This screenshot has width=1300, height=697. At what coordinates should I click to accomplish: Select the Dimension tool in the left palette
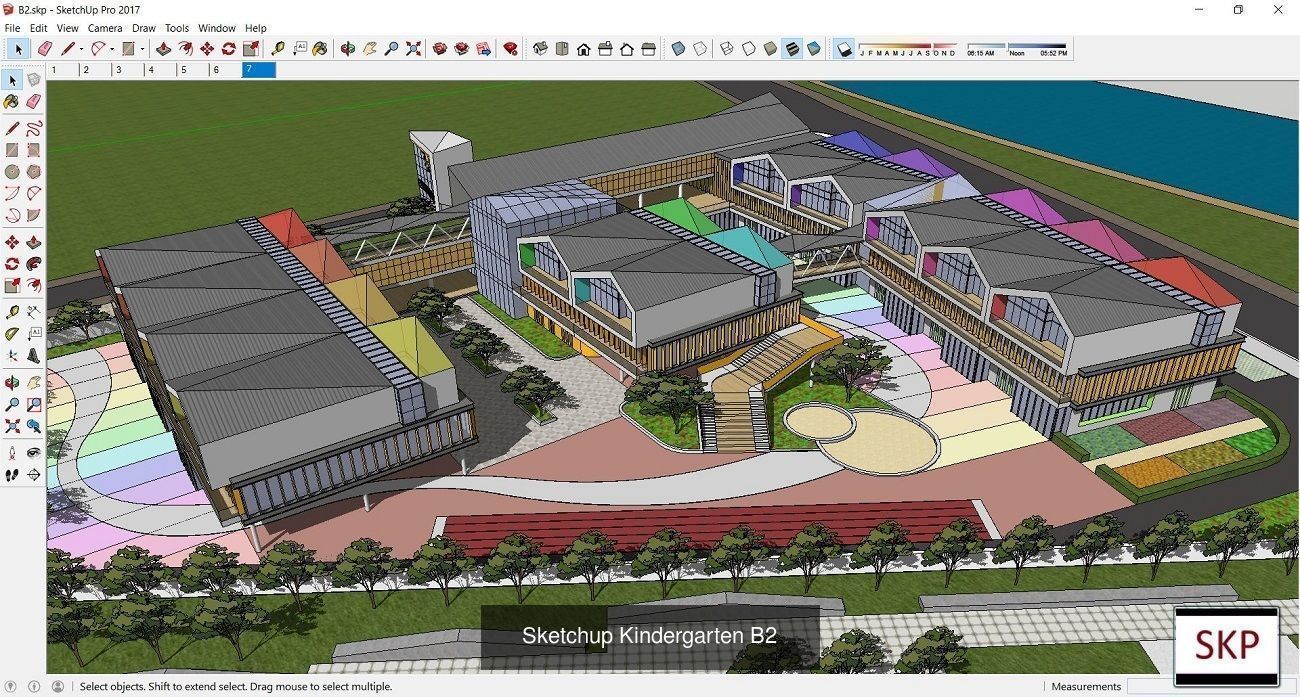pos(34,312)
